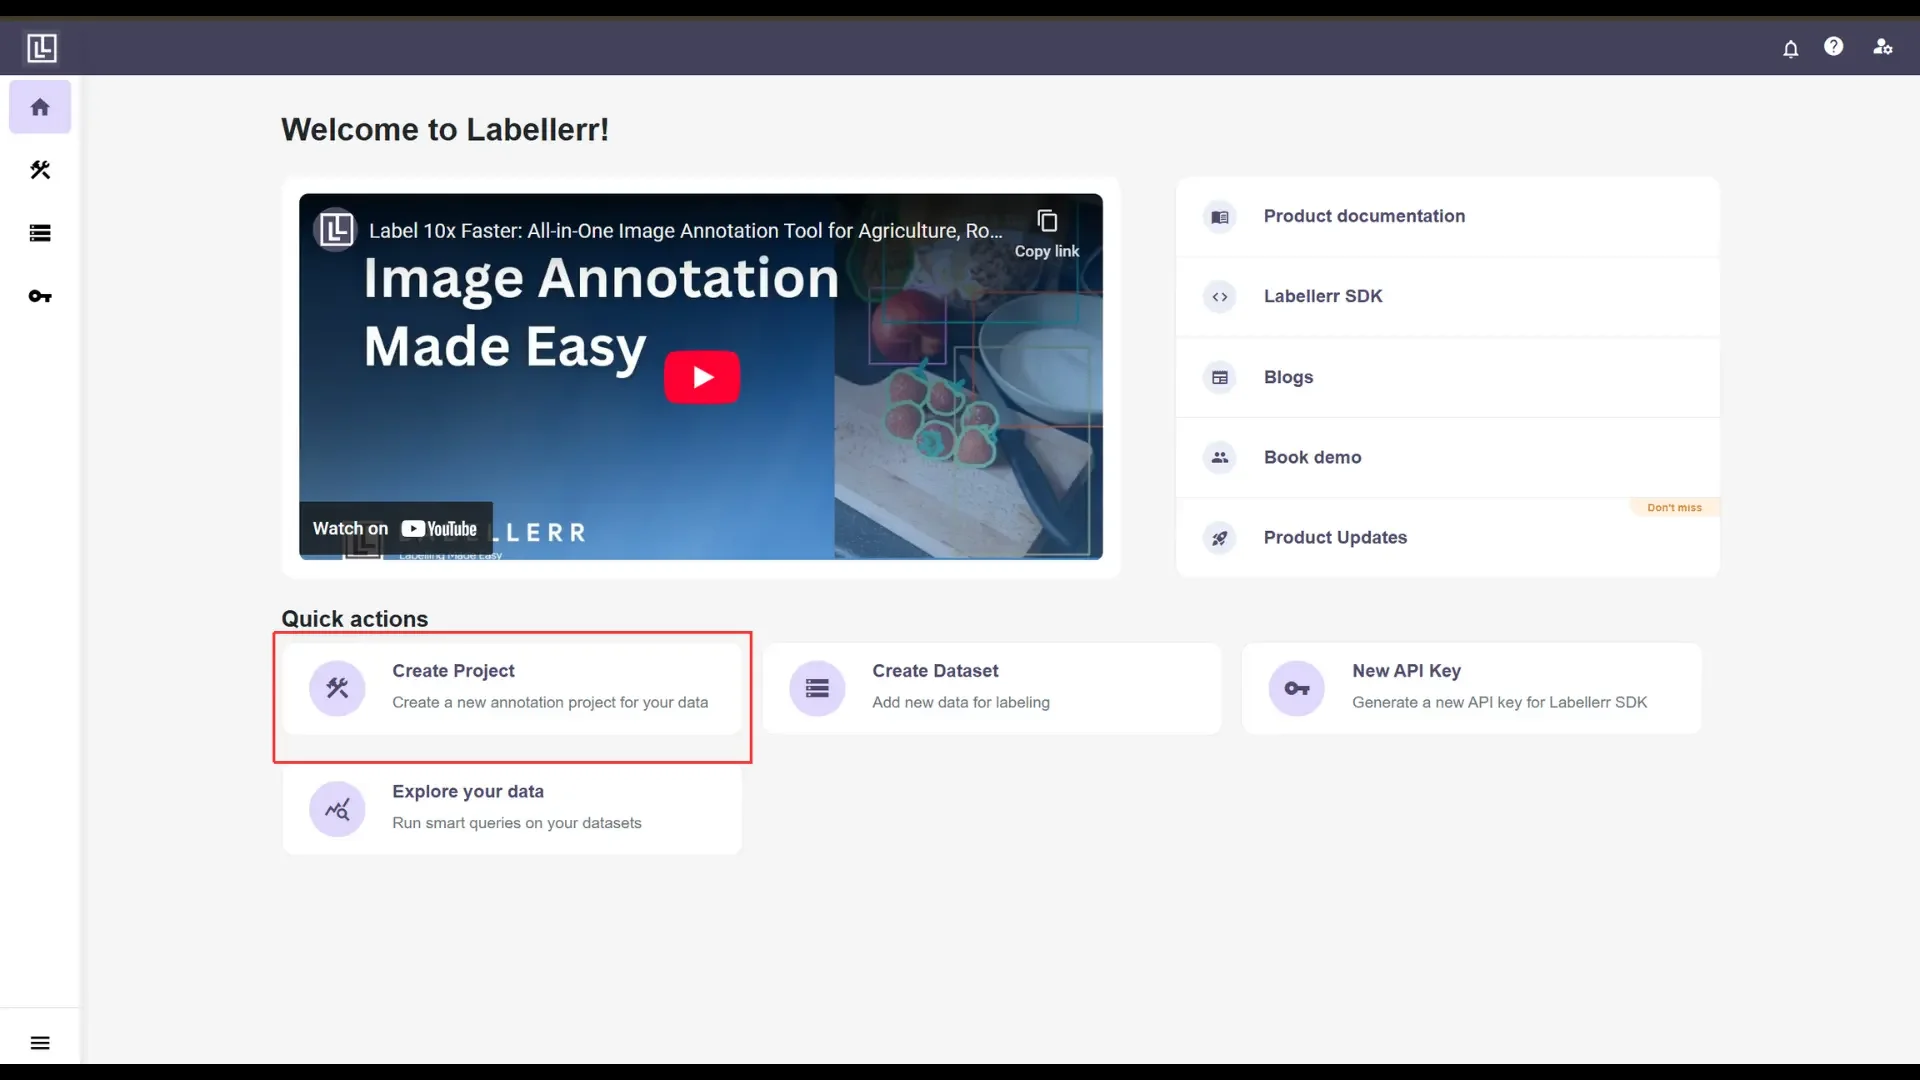Open the video title link 'Label 10x Faster'
This screenshot has height=1080, width=1920.
click(x=685, y=230)
